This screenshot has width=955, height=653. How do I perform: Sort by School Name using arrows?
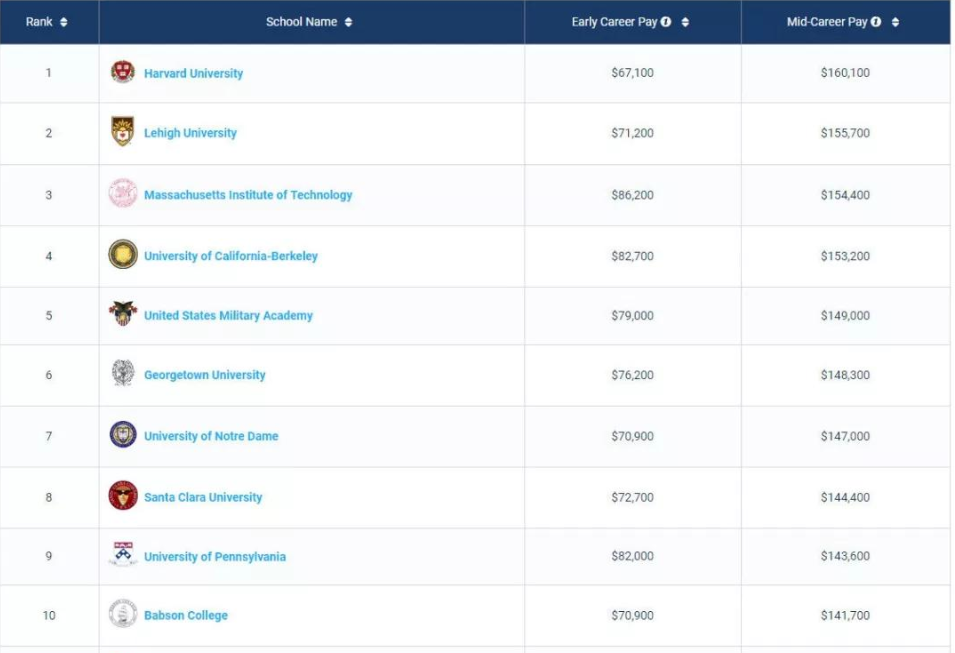[348, 22]
